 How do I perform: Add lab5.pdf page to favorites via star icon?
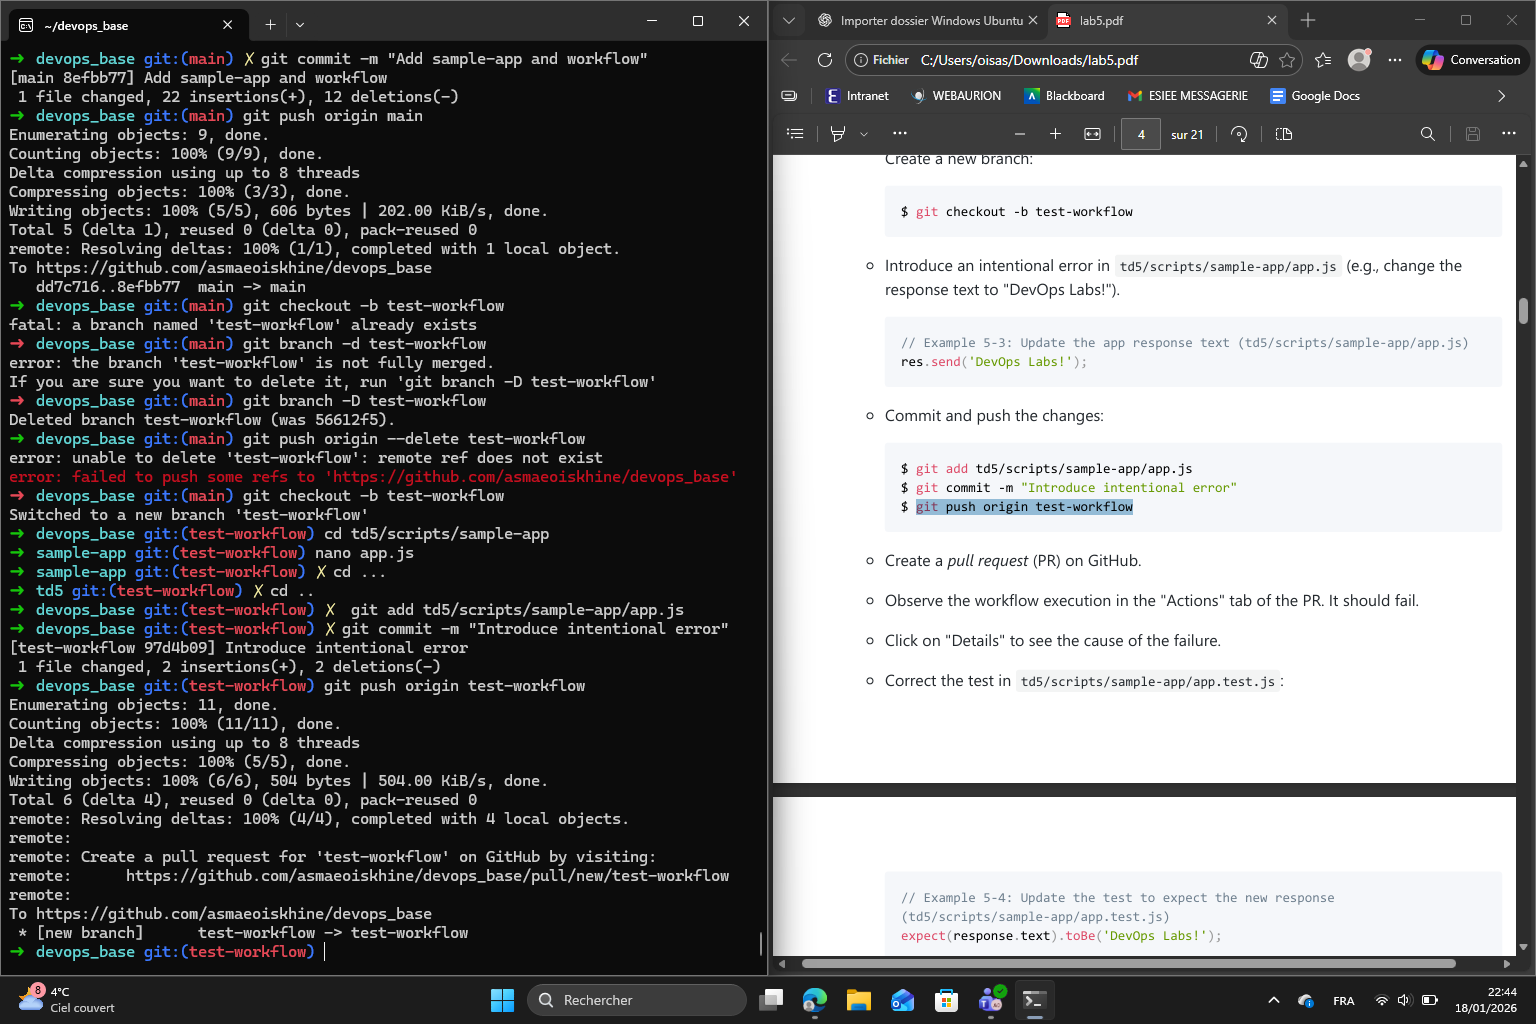pos(1287,60)
